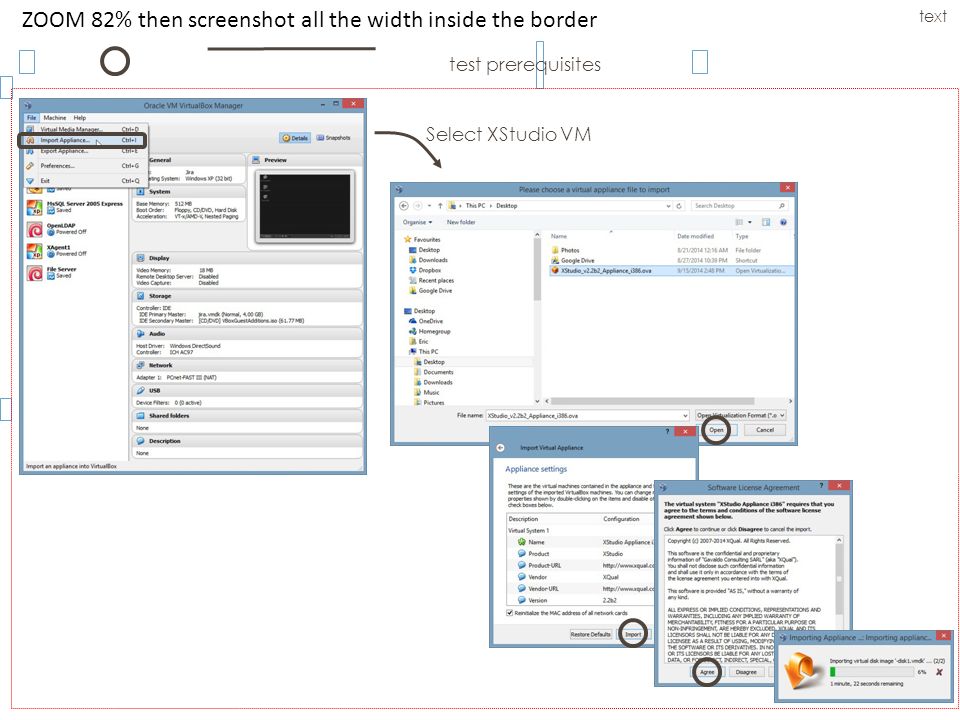The image size is (960, 720).
Task: Open the recent locations dropdown arrow
Action: pos(429,206)
